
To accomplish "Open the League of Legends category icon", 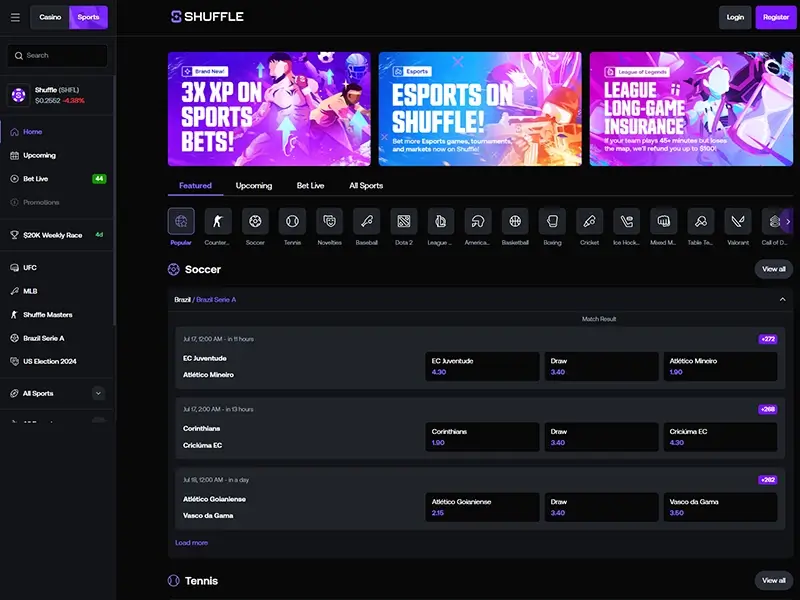I will [x=441, y=221].
